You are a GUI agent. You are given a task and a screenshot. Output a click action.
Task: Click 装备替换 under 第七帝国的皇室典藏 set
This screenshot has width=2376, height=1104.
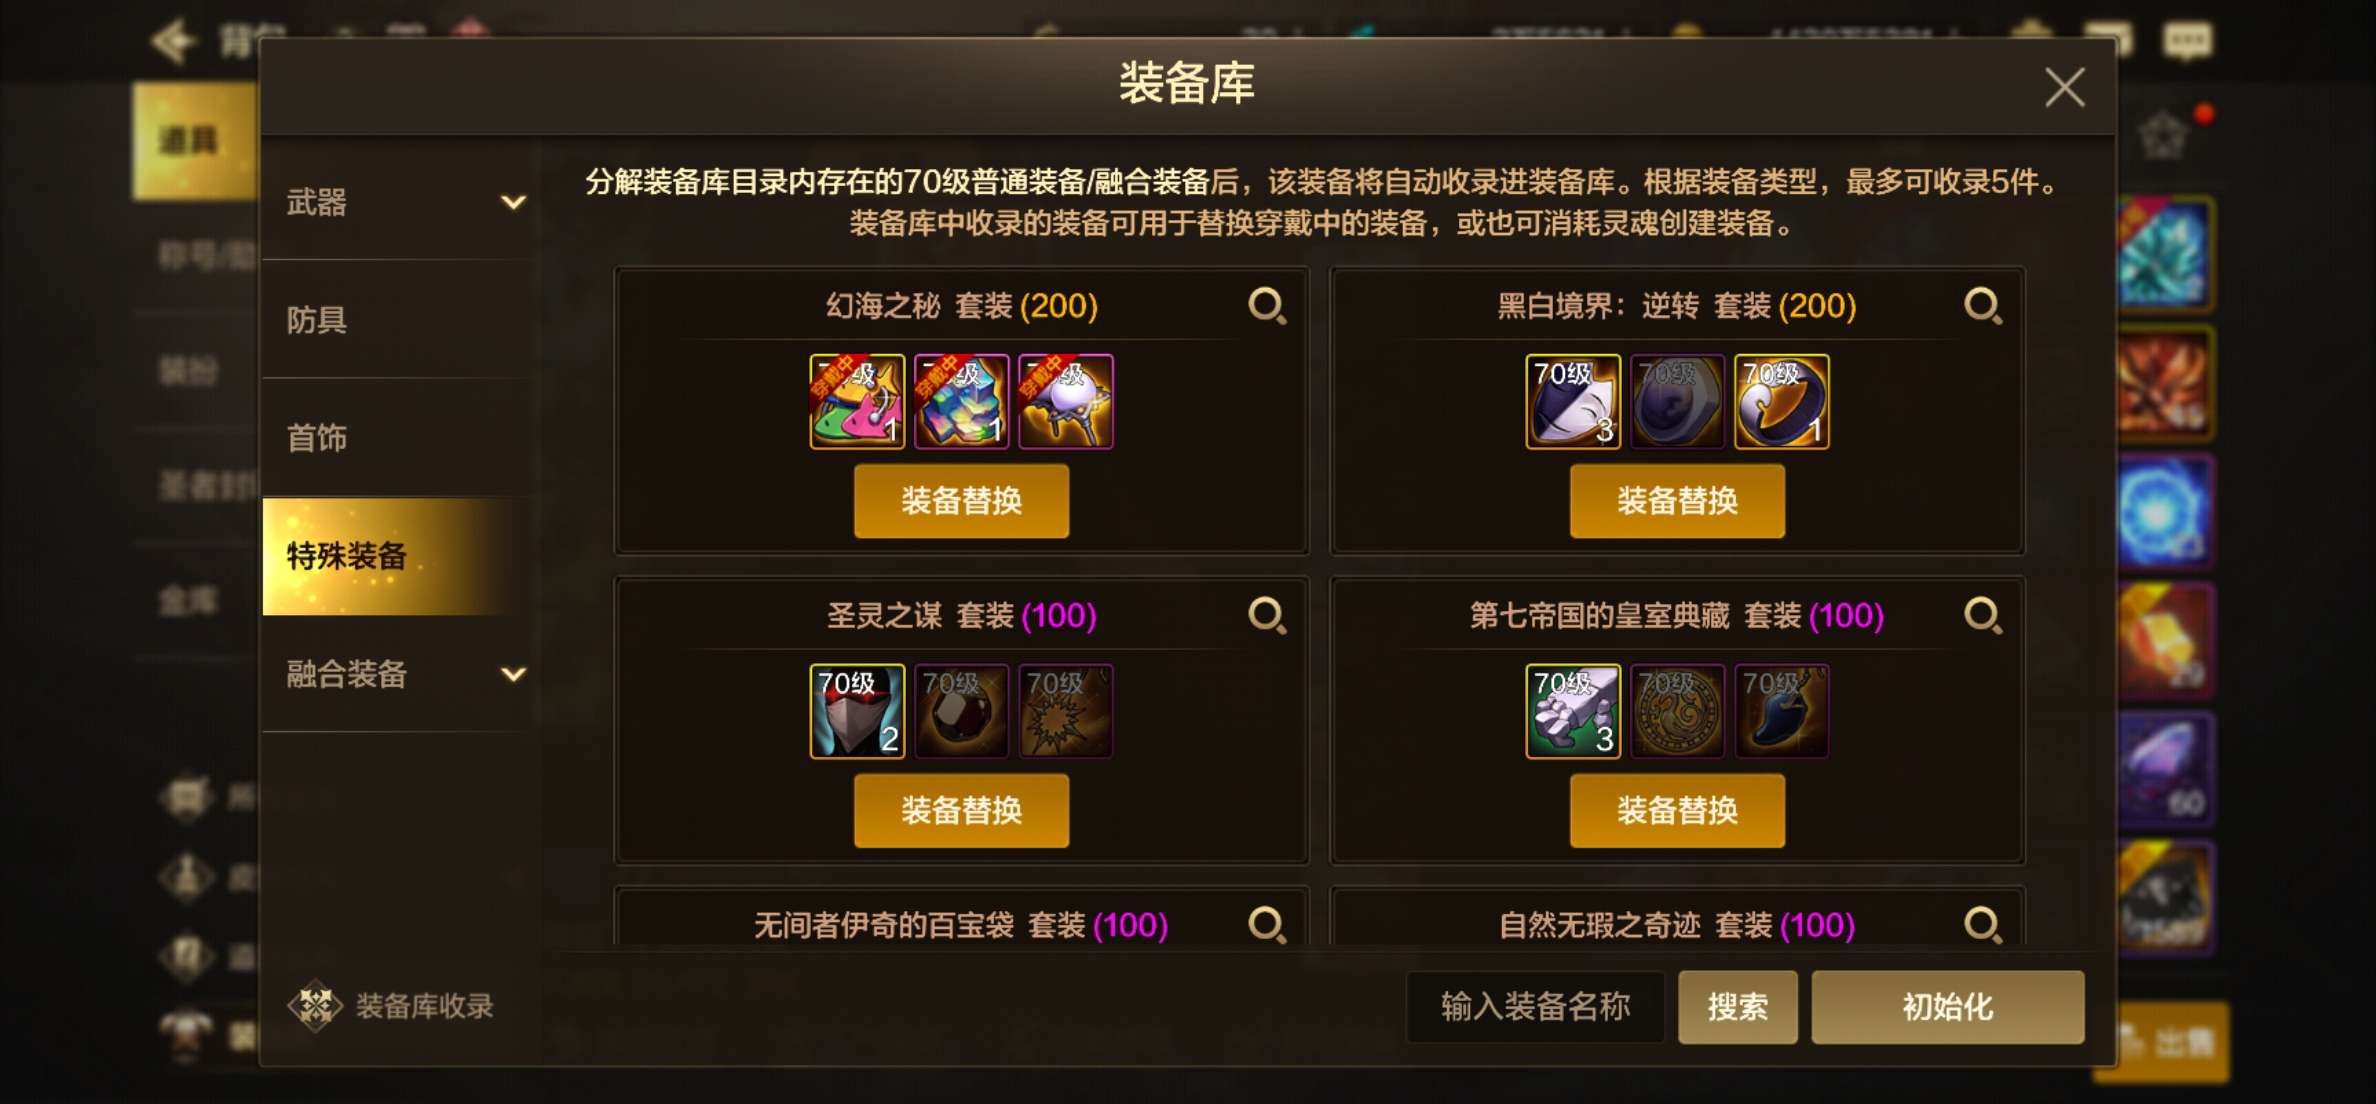[1677, 811]
